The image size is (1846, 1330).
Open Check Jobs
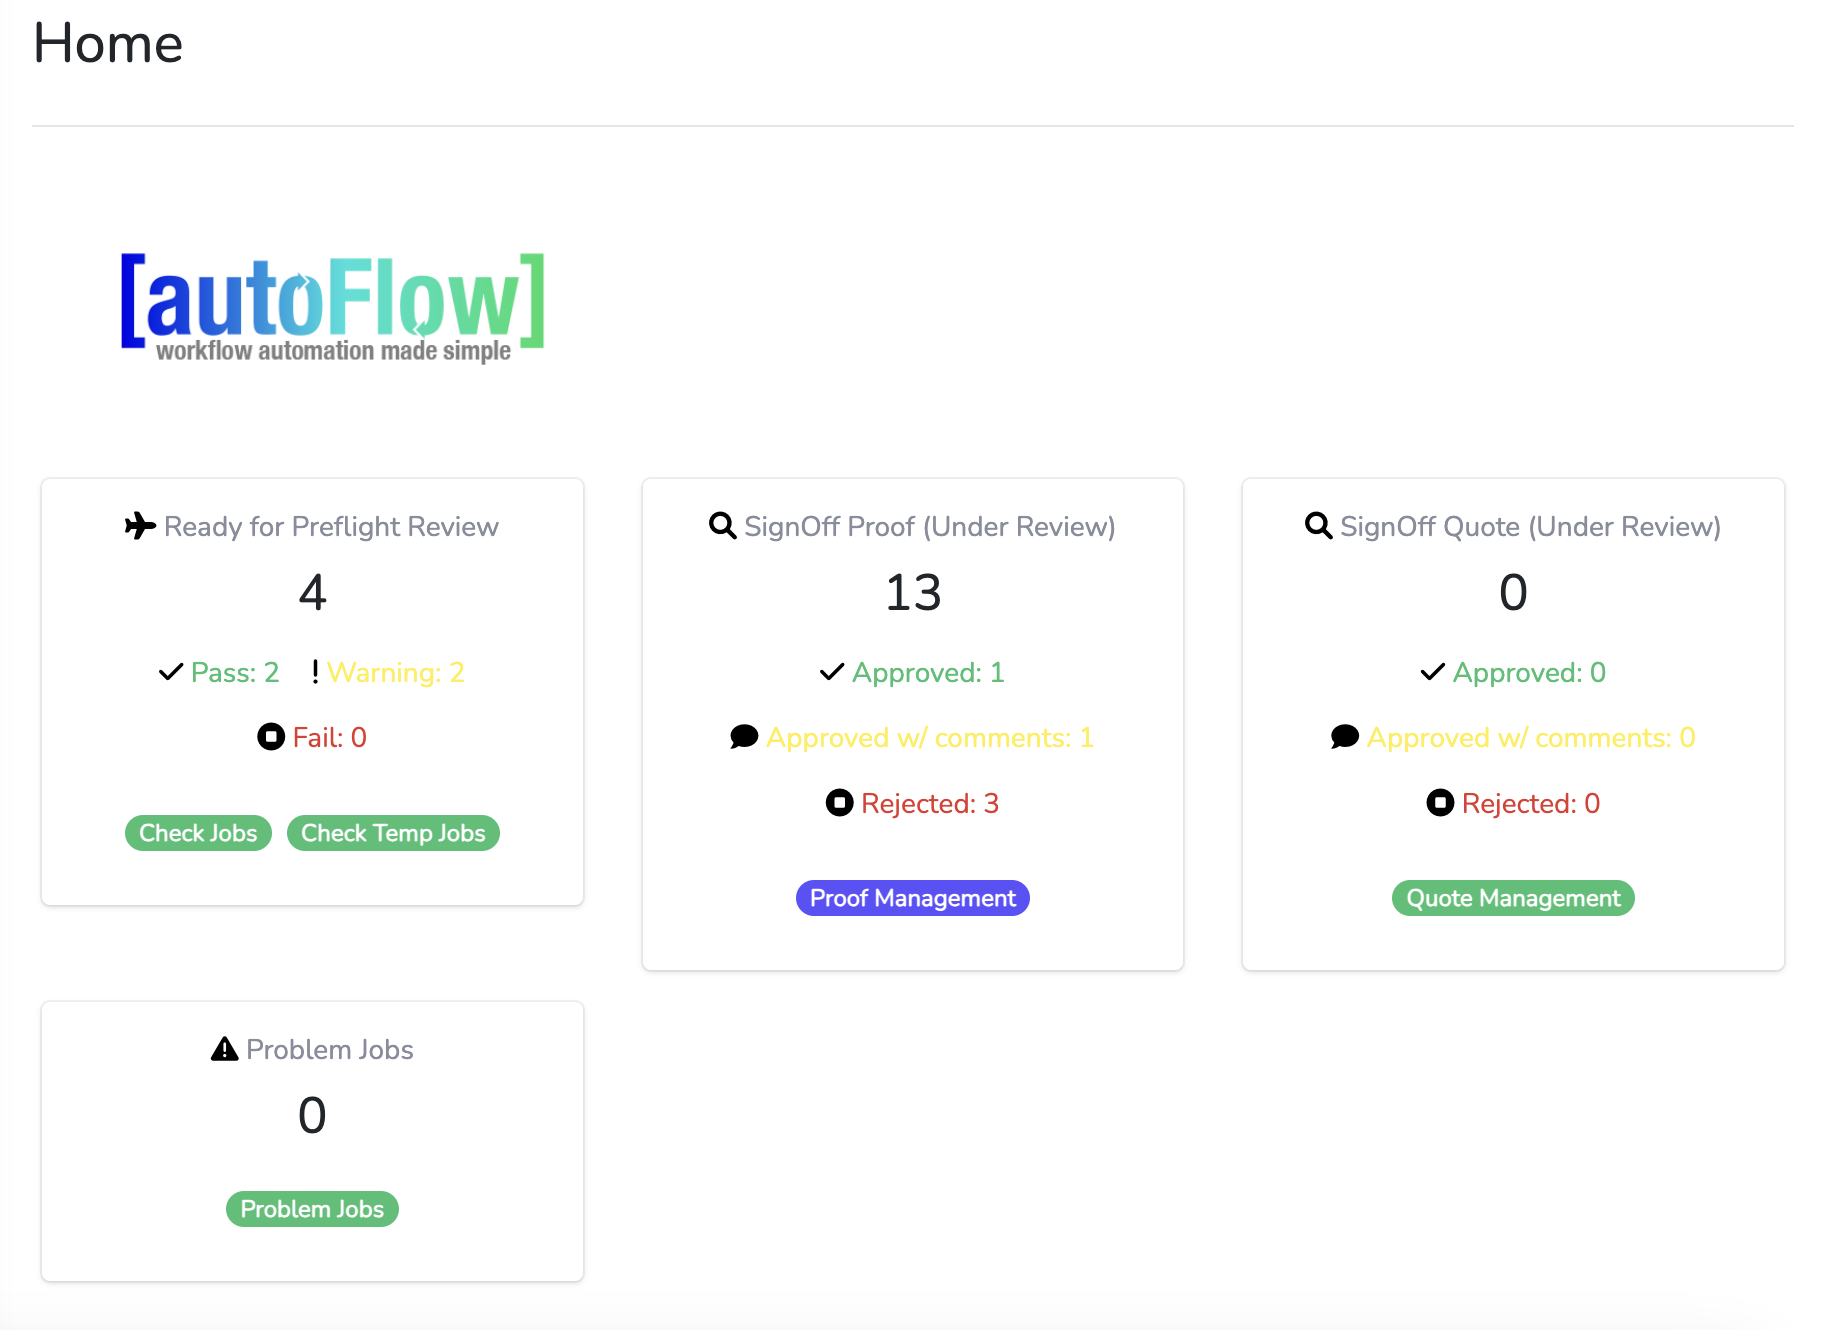[198, 833]
